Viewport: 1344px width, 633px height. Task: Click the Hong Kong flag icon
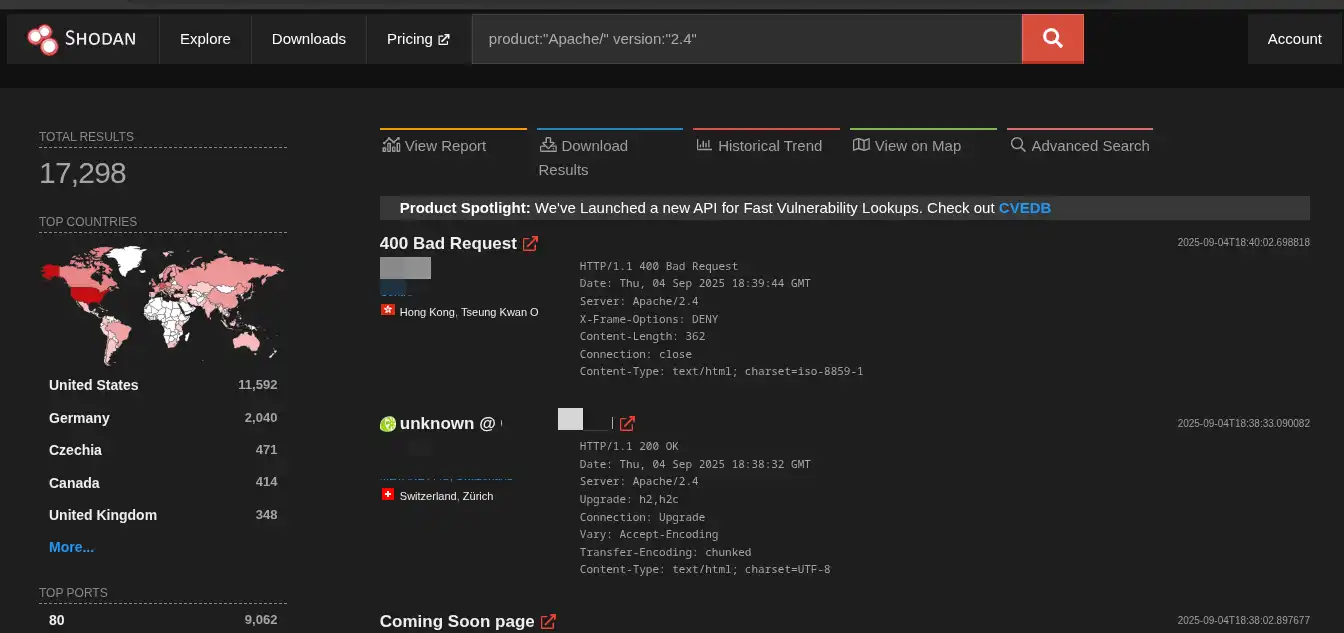click(388, 311)
